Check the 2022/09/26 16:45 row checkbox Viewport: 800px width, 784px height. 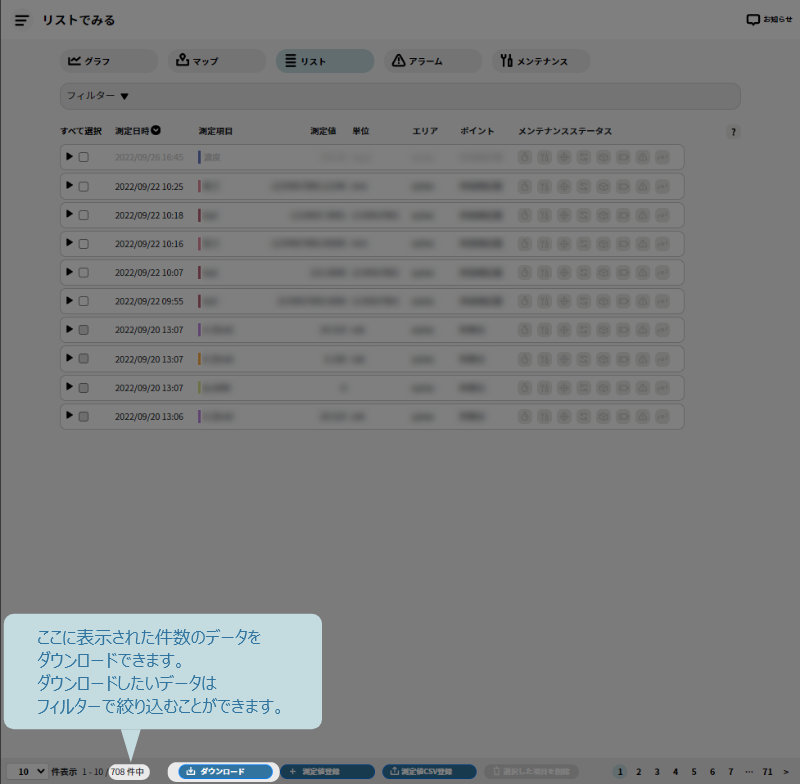coord(84,157)
